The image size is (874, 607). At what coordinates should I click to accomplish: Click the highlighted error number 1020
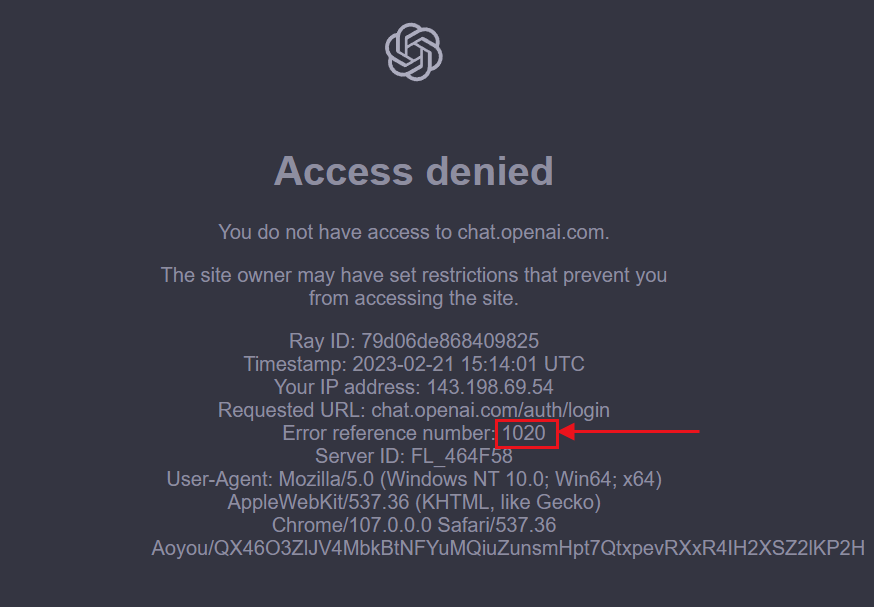coord(524,433)
